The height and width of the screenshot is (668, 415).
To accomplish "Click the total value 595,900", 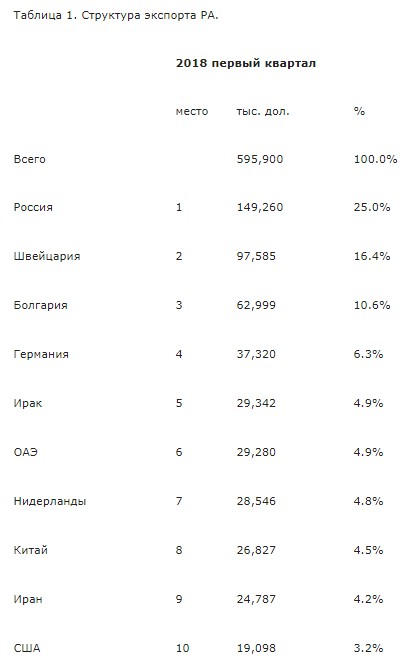I will pos(260,159).
